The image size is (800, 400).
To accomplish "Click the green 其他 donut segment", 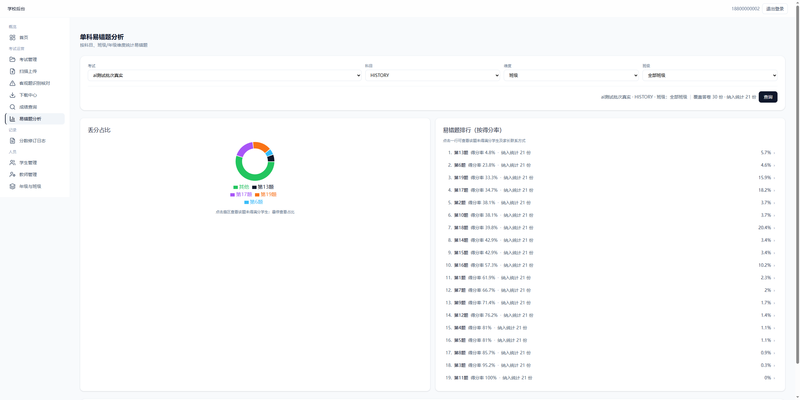I will [x=251, y=176].
